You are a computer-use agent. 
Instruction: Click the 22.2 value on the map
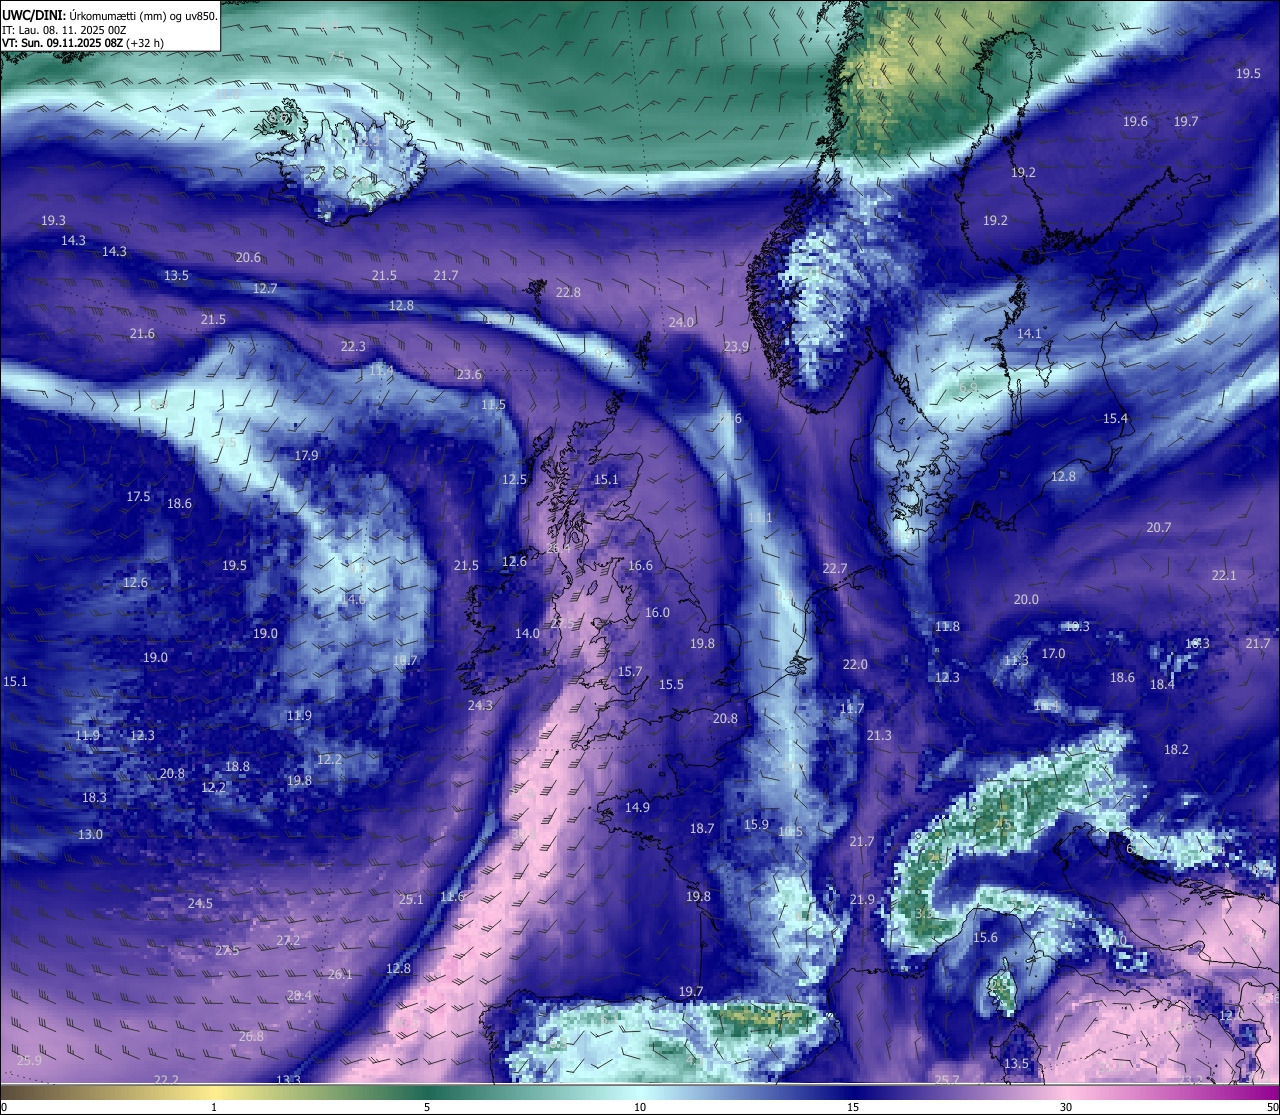pos(166,1081)
